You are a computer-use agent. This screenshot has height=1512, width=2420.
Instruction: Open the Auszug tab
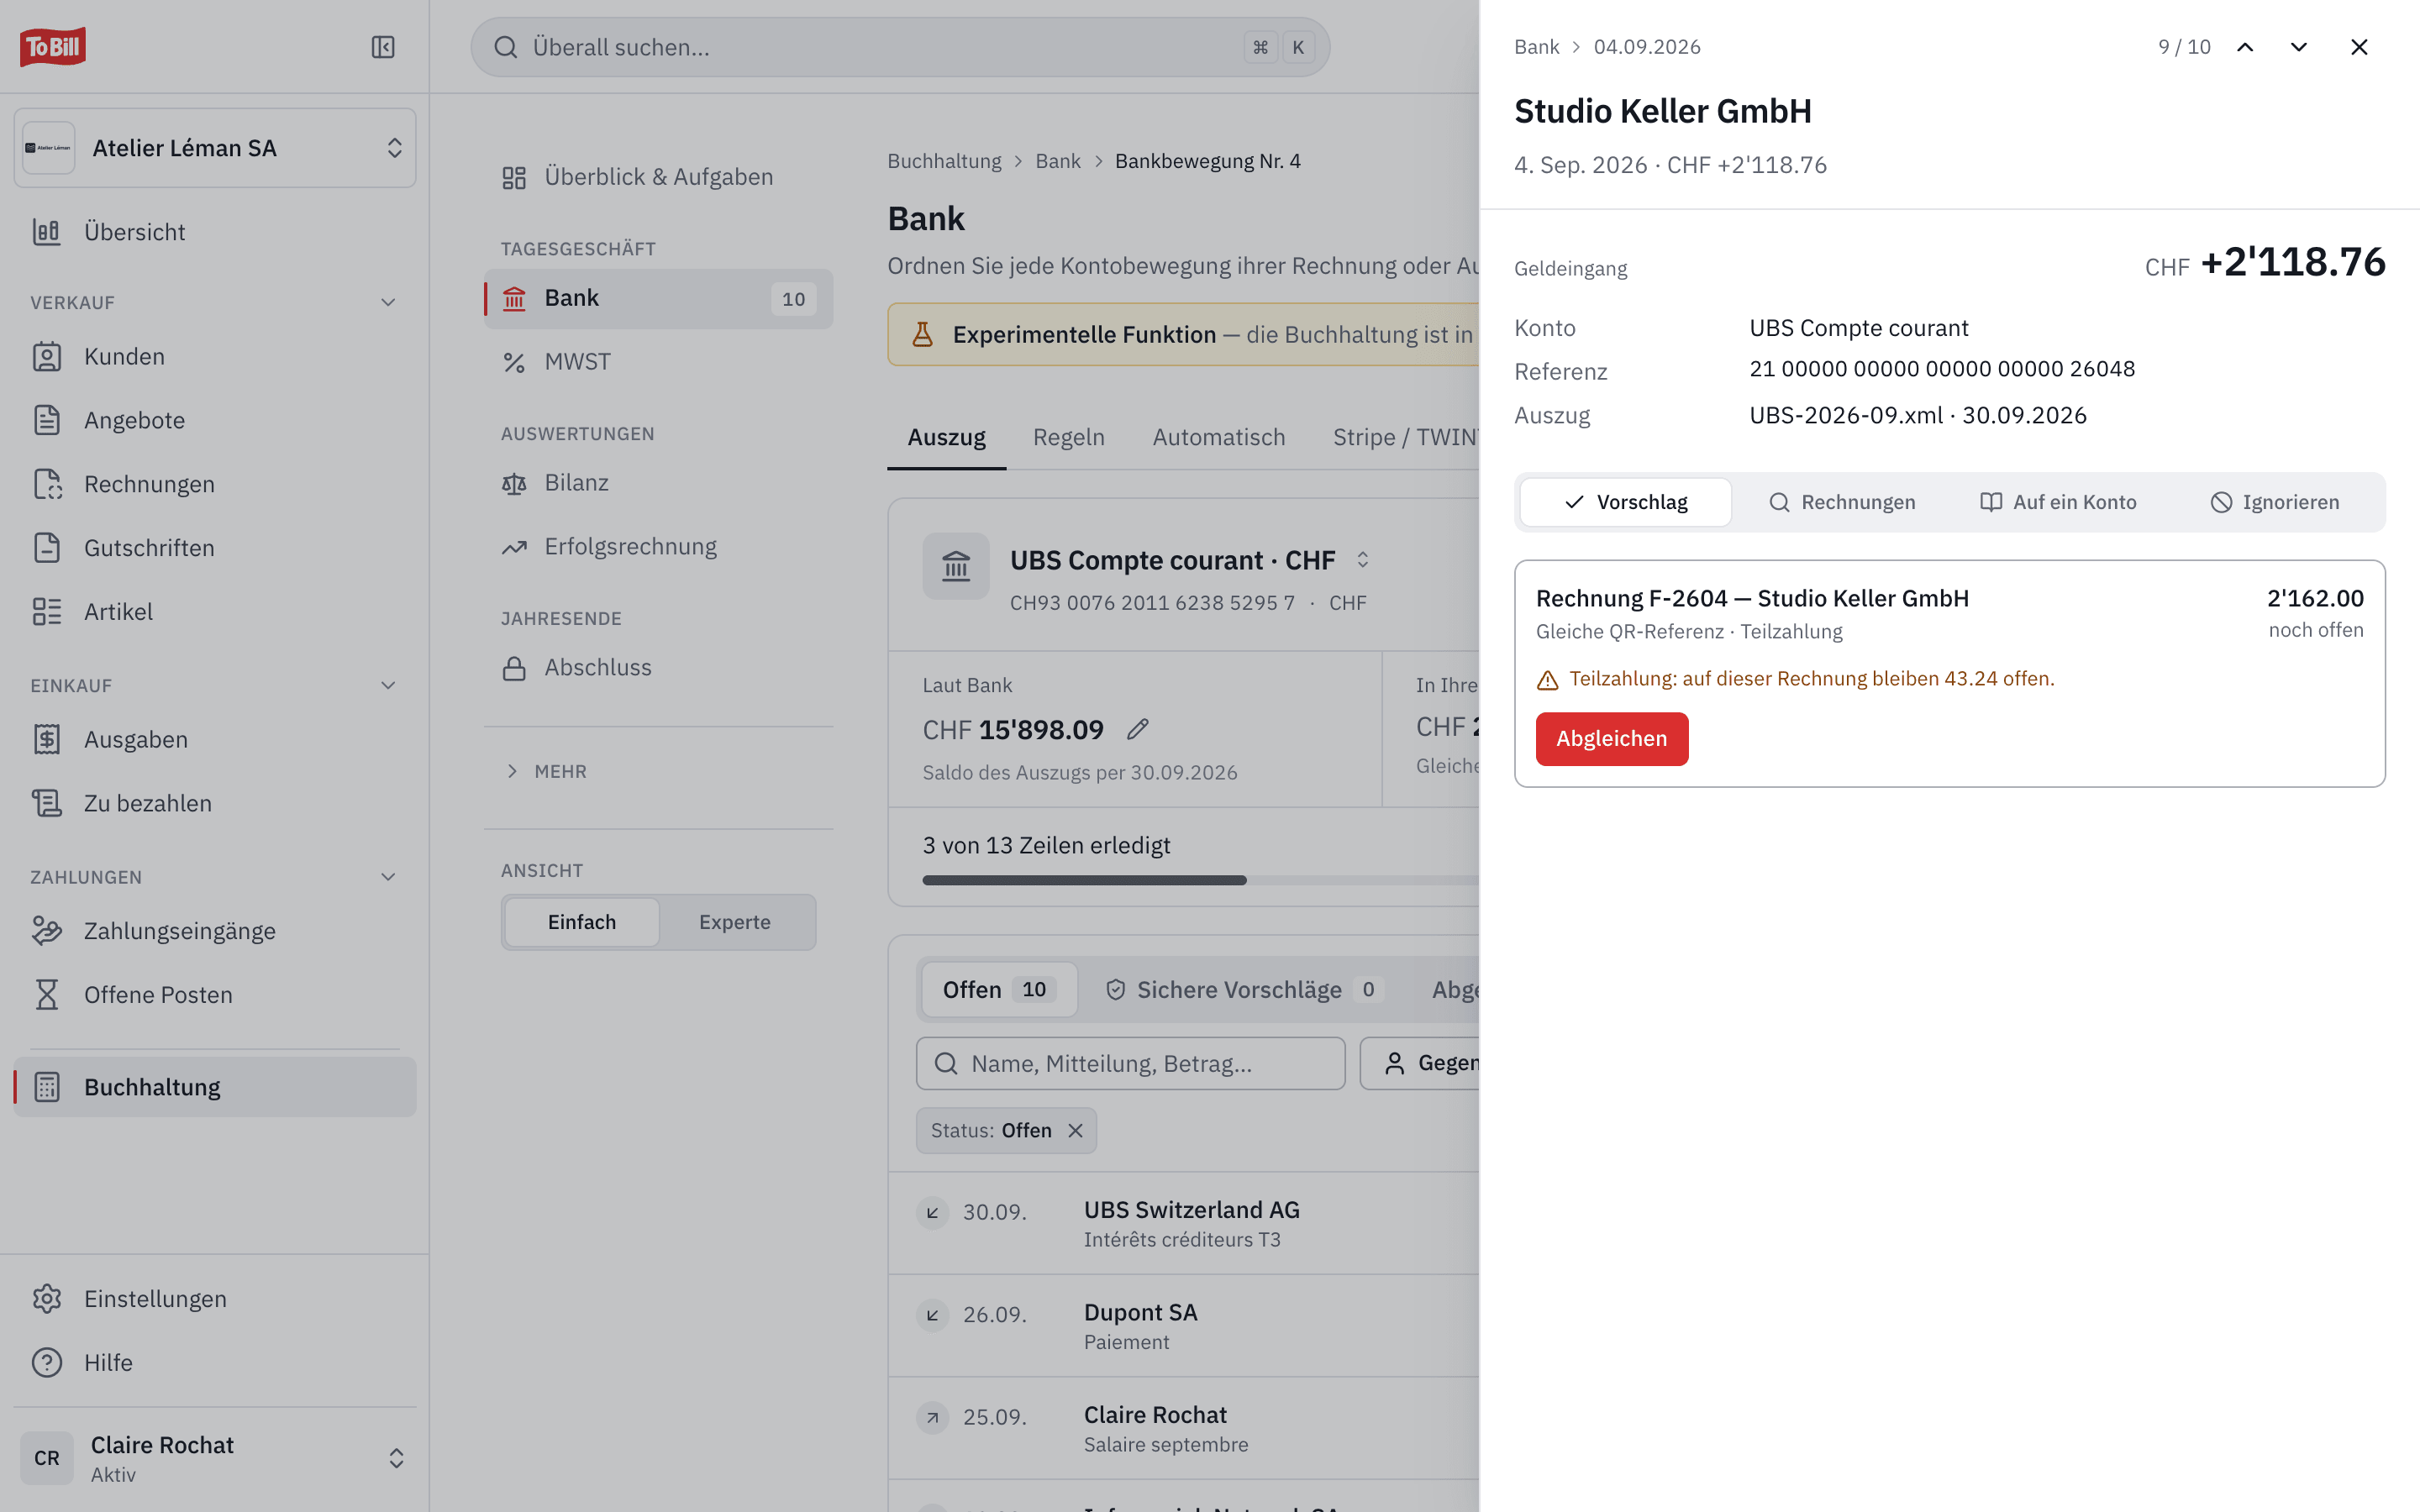(946, 437)
